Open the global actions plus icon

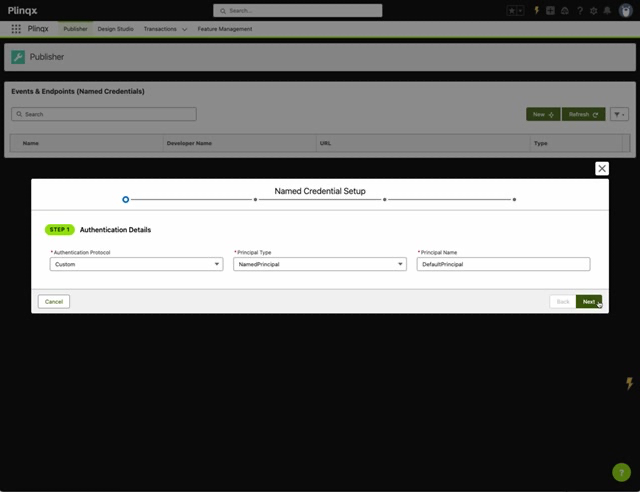550,11
